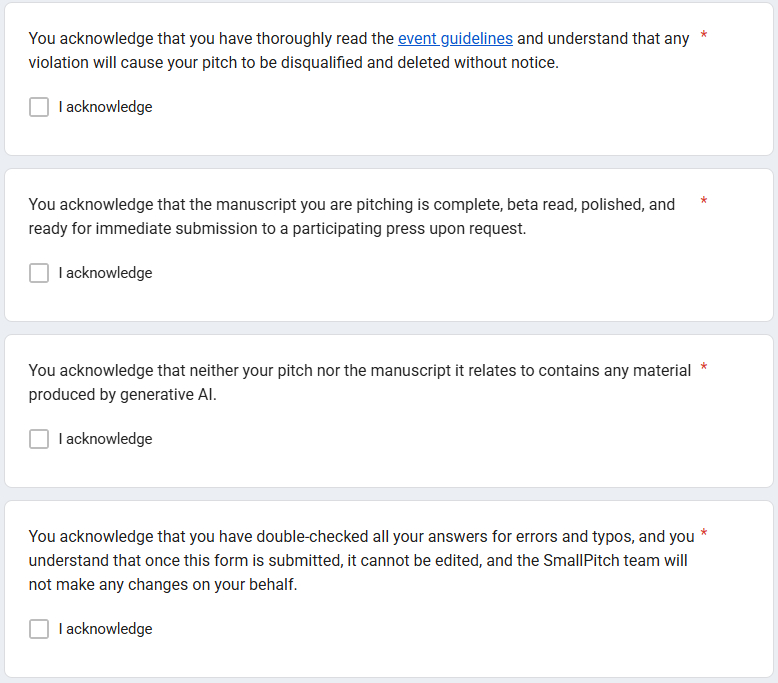Click the required asterisk on event guidelines question

(x=704, y=37)
